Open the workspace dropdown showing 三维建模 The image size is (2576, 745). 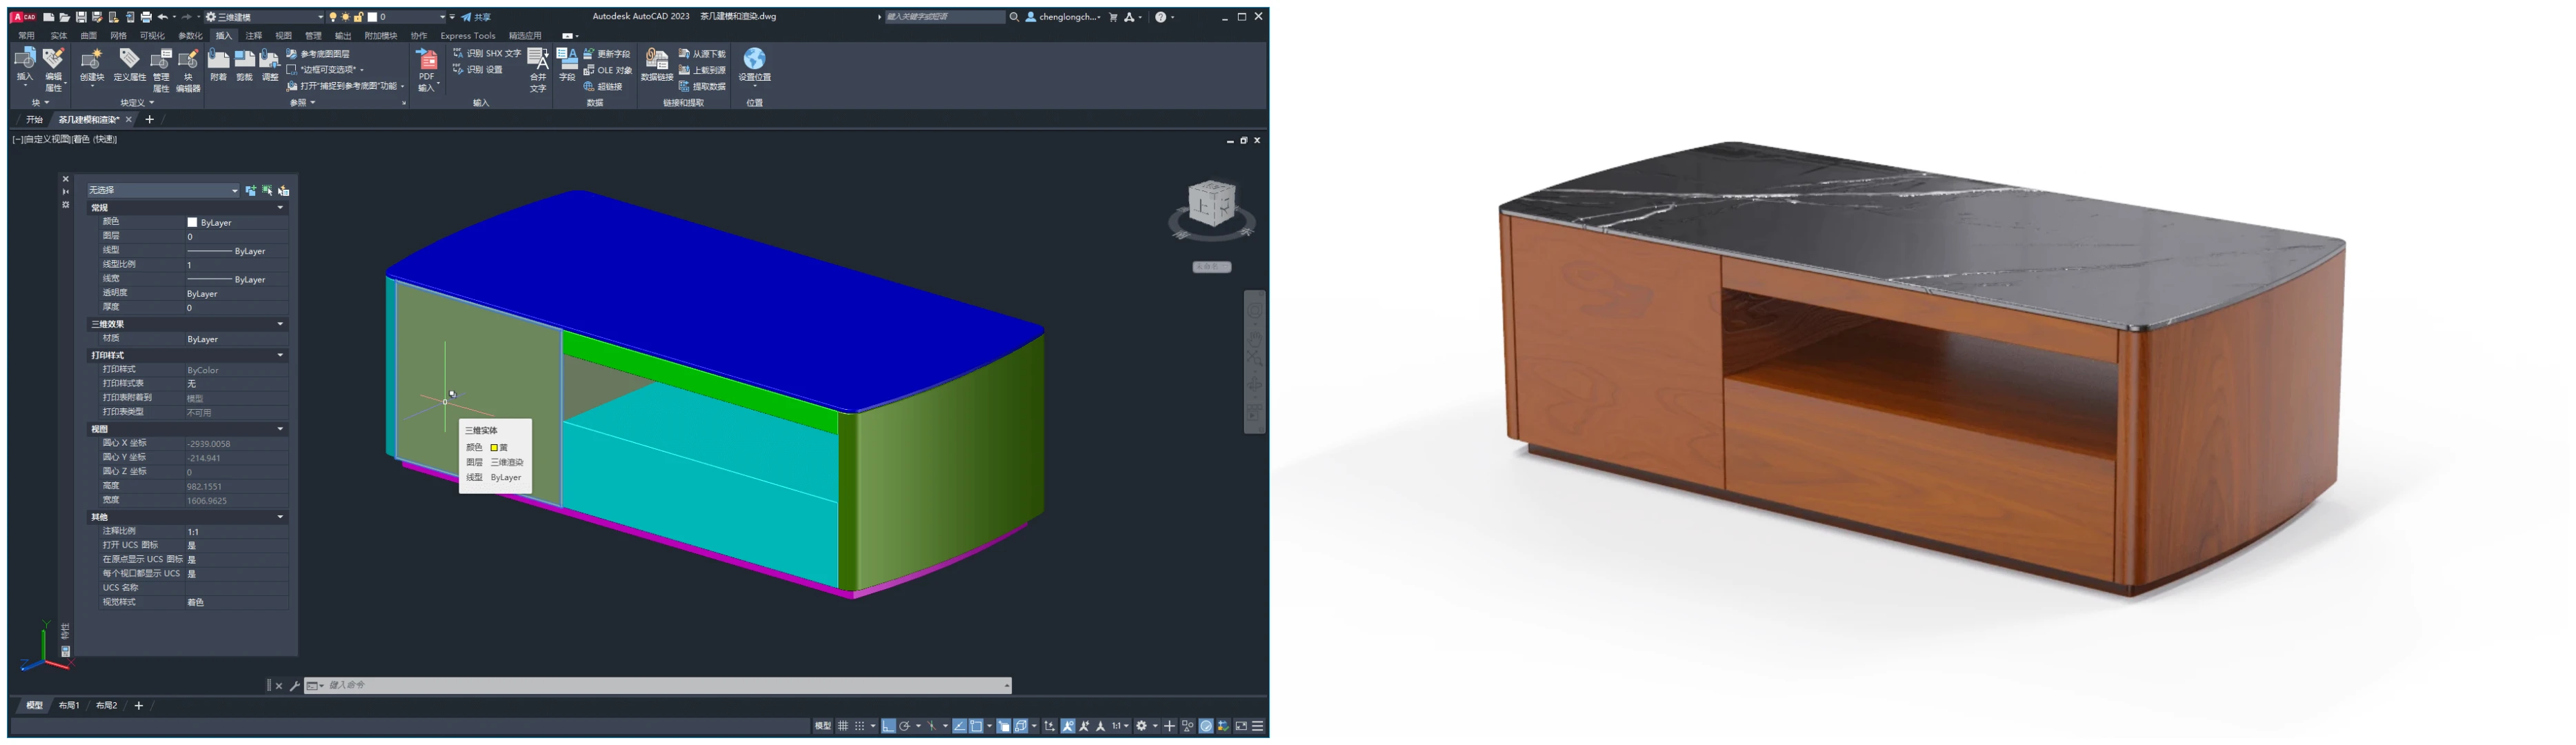tap(265, 17)
